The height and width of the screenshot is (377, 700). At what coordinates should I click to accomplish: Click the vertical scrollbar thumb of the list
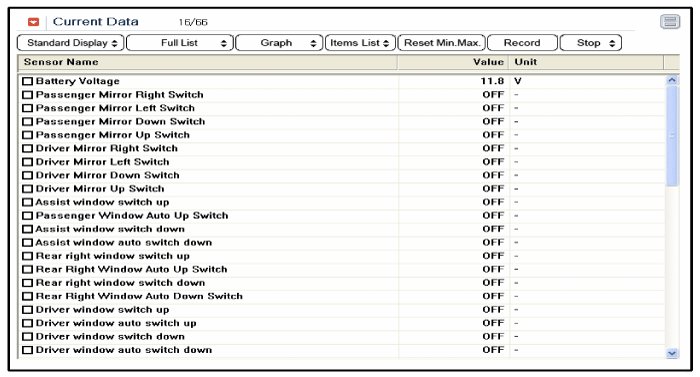pos(671,136)
